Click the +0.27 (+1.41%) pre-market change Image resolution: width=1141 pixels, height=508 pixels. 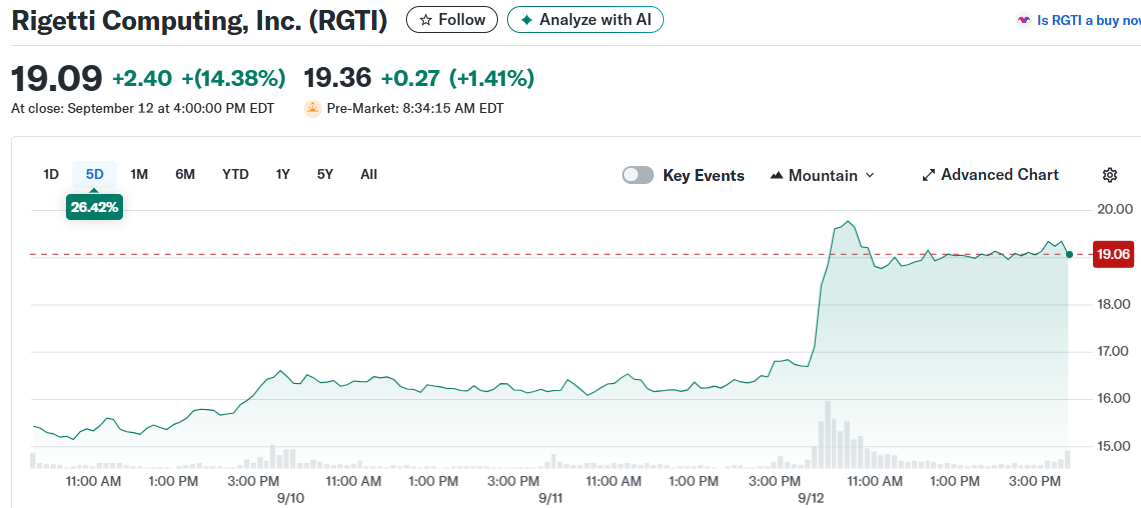pos(458,77)
